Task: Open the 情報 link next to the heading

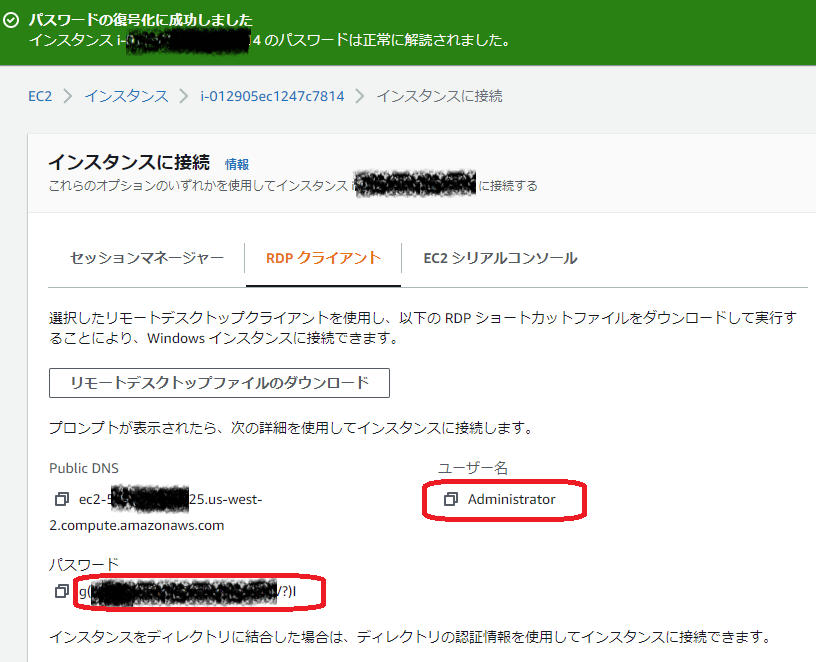Action: (x=237, y=164)
